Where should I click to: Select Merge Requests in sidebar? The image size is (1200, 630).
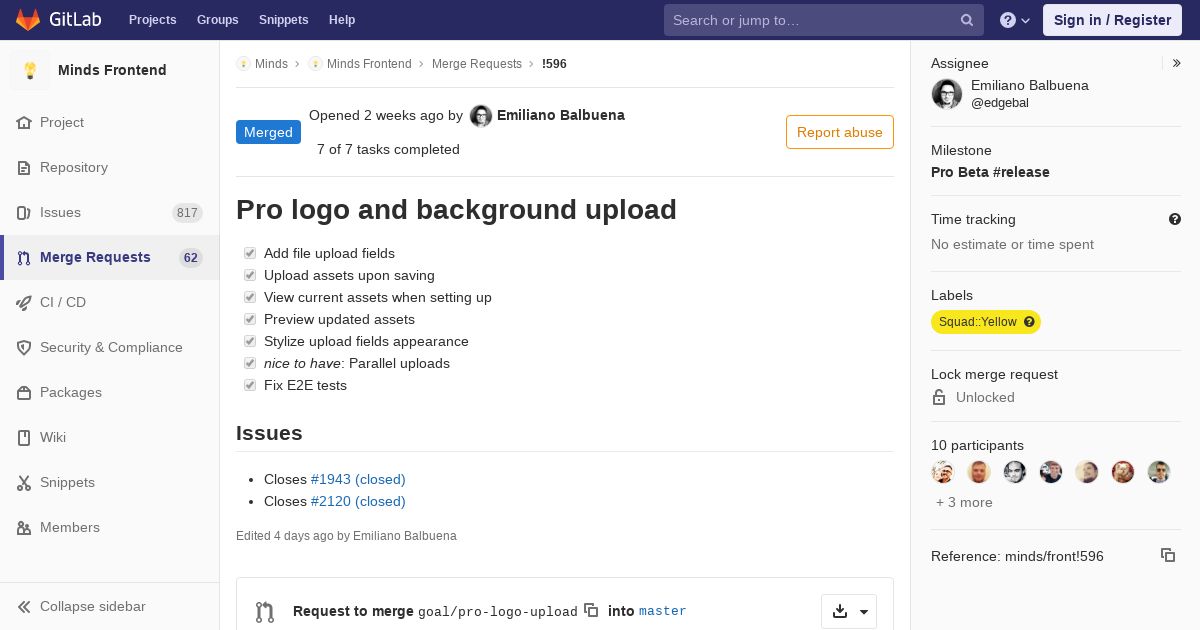click(110, 258)
